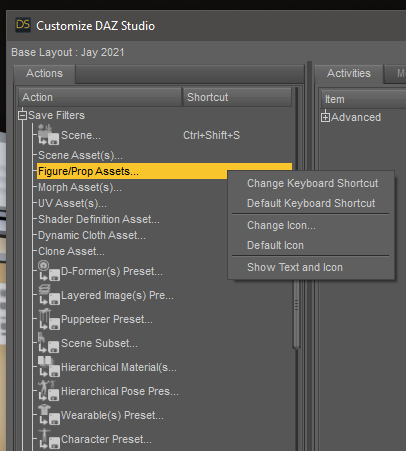406x451 pixels.
Task: Click the DAZ Studio DS logo icon
Action: point(23,25)
